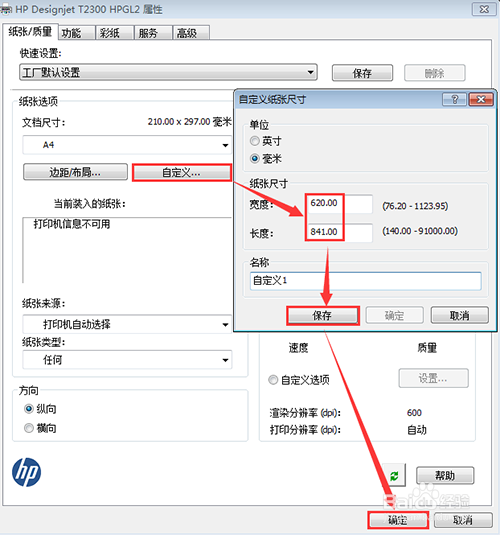Click 取消 at bottom of properties window

click(463, 520)
